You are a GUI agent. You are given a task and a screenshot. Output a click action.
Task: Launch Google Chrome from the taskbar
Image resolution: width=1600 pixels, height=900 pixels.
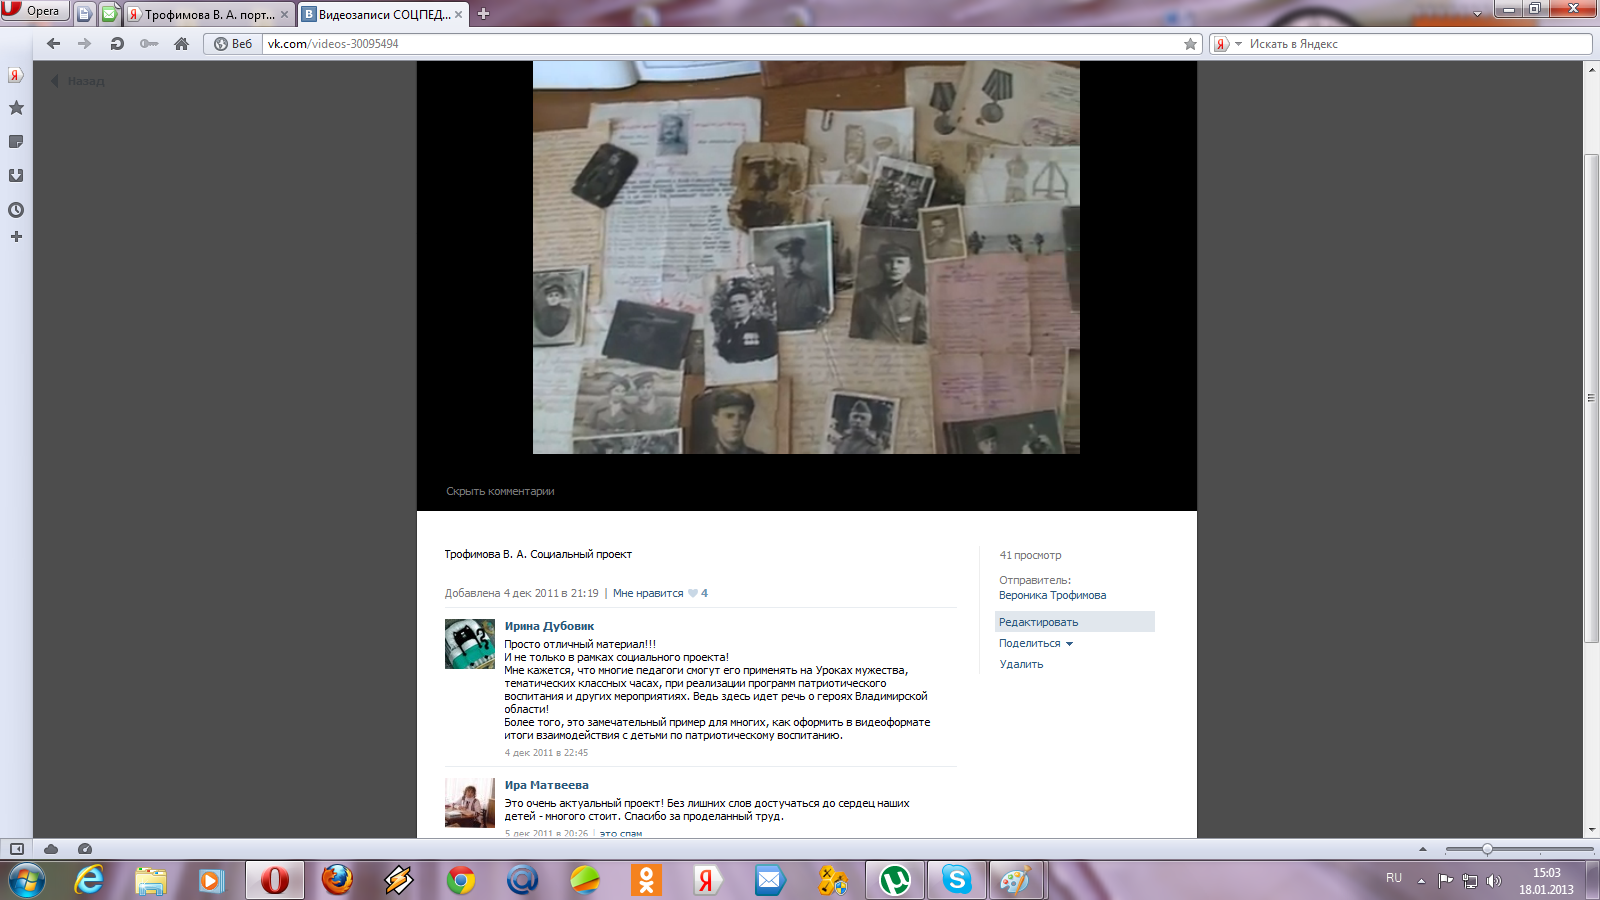461,880
